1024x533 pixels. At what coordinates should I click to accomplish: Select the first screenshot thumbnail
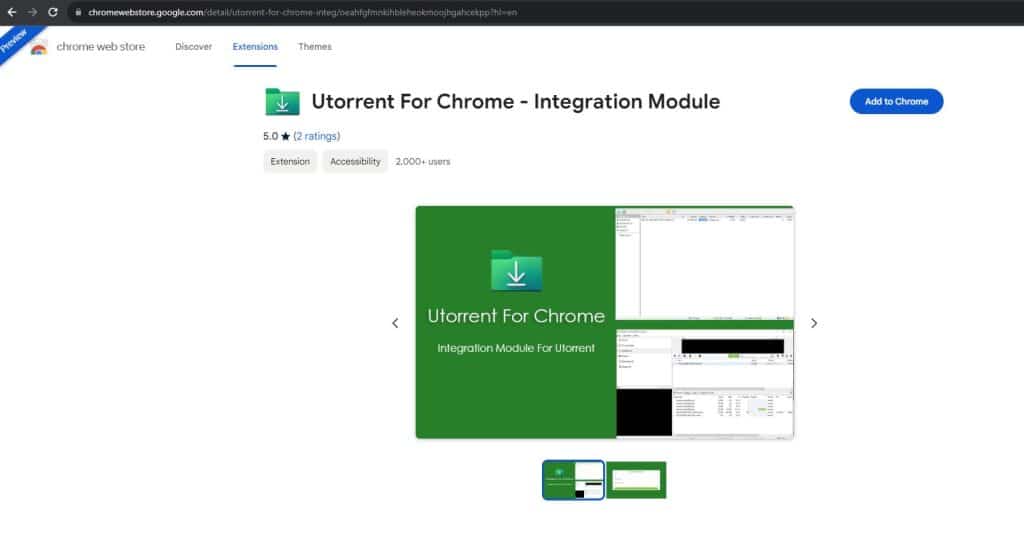pyautogui.click(x=573, y=480)
